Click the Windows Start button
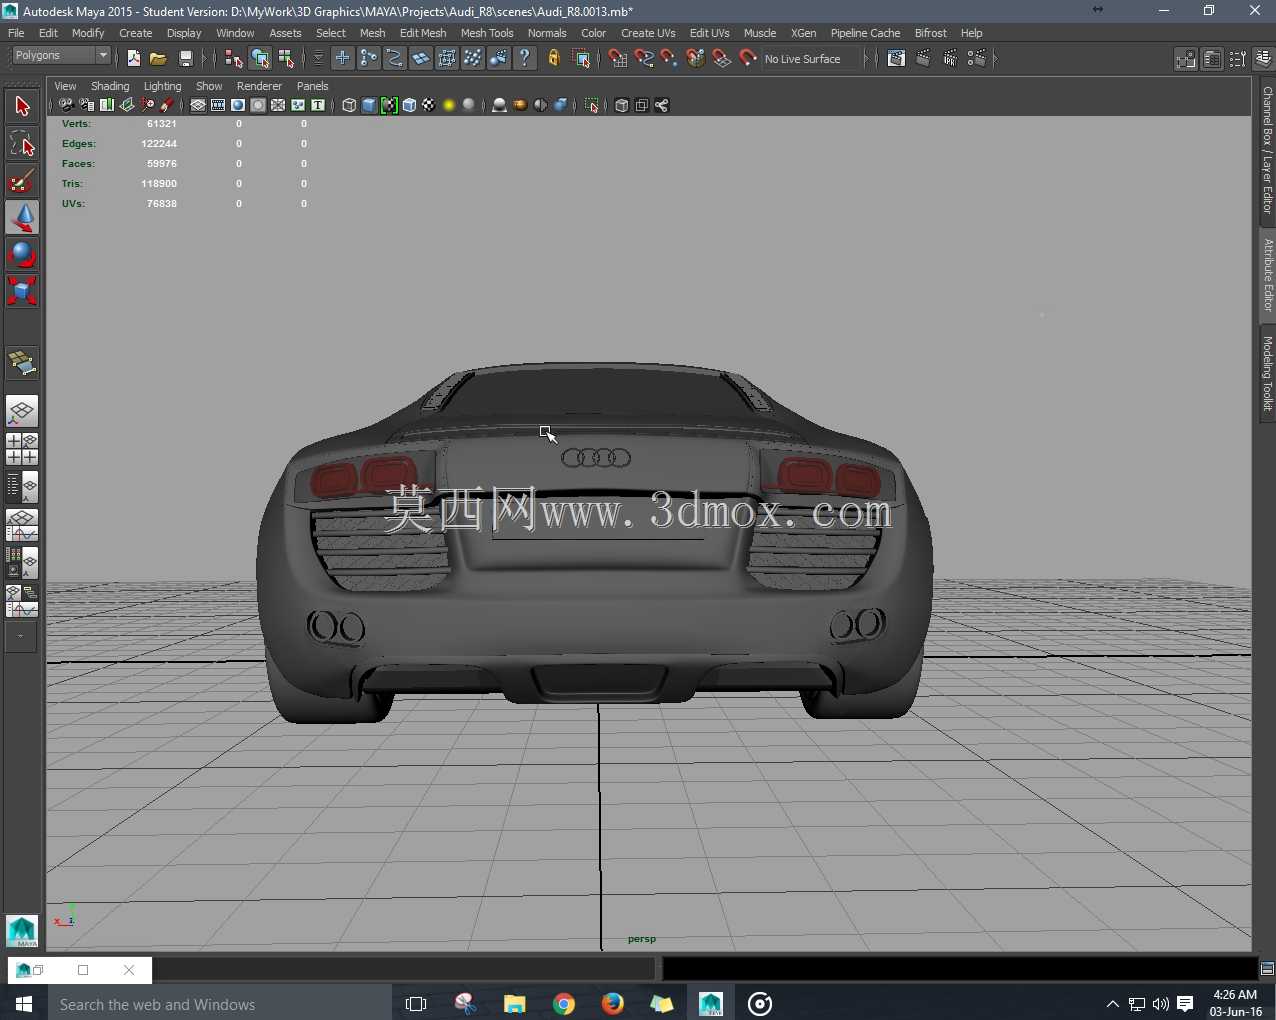Viewport: 1276px width, 1020px height. tap(24, 1003)
